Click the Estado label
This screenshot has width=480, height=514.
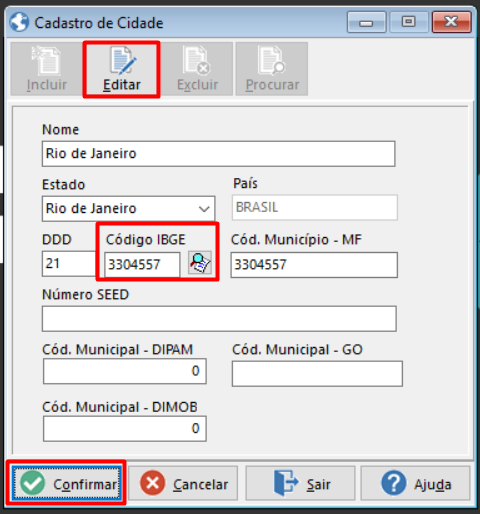[63, 184]
